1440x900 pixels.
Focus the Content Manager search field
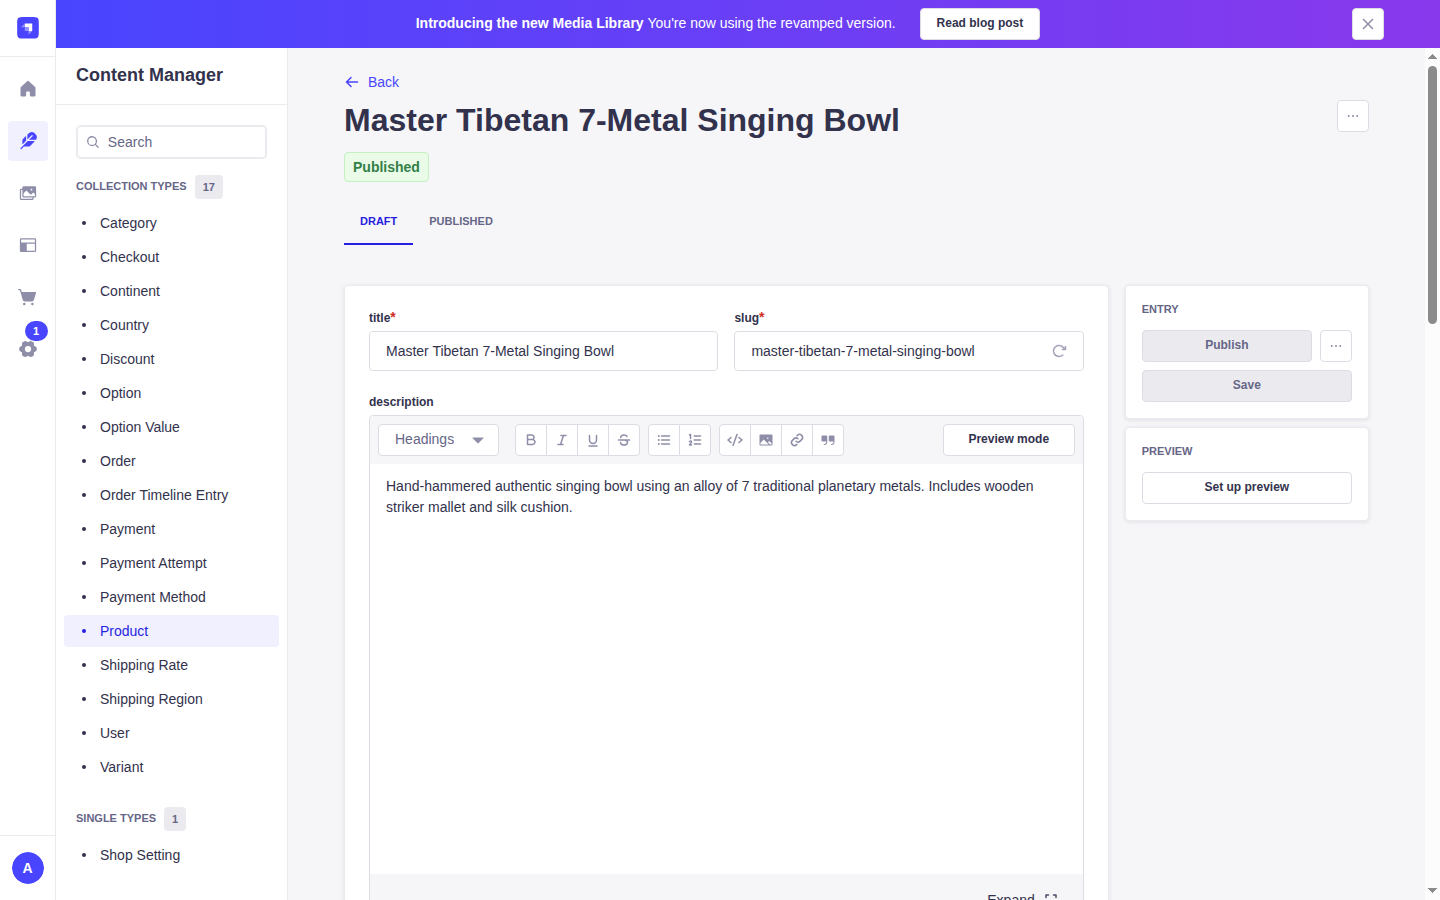(x=171, y=142)
